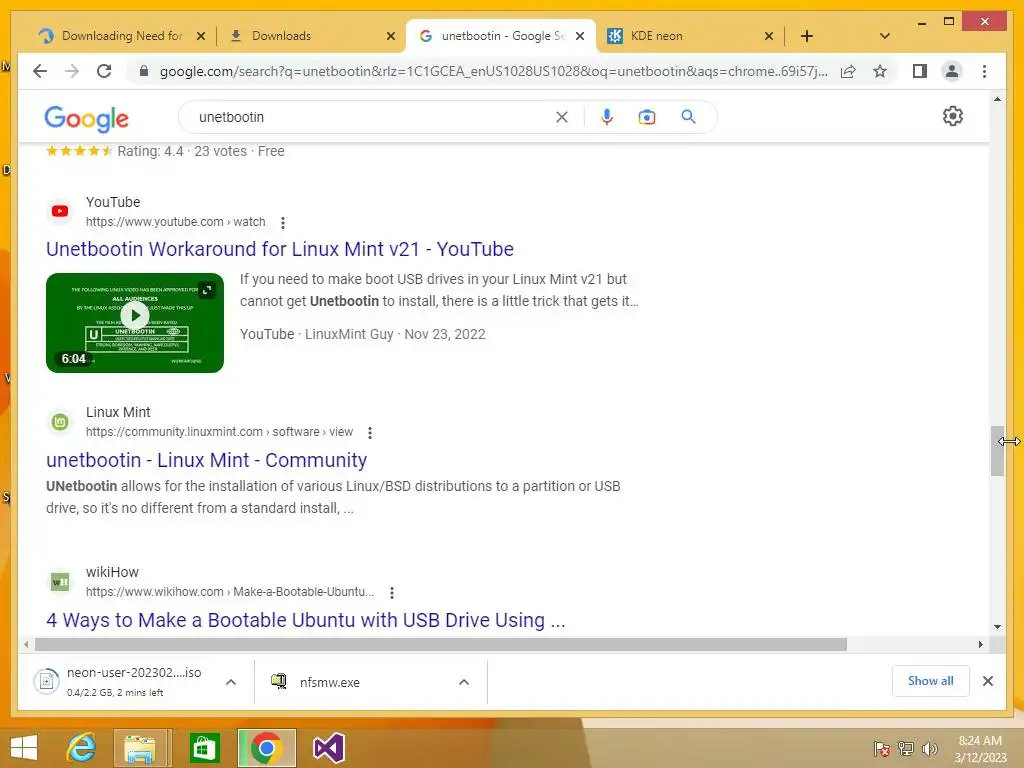This screenshot has height=768, width=1024.
Task: Open the Action Center flag icon
Action: (881, 749)
